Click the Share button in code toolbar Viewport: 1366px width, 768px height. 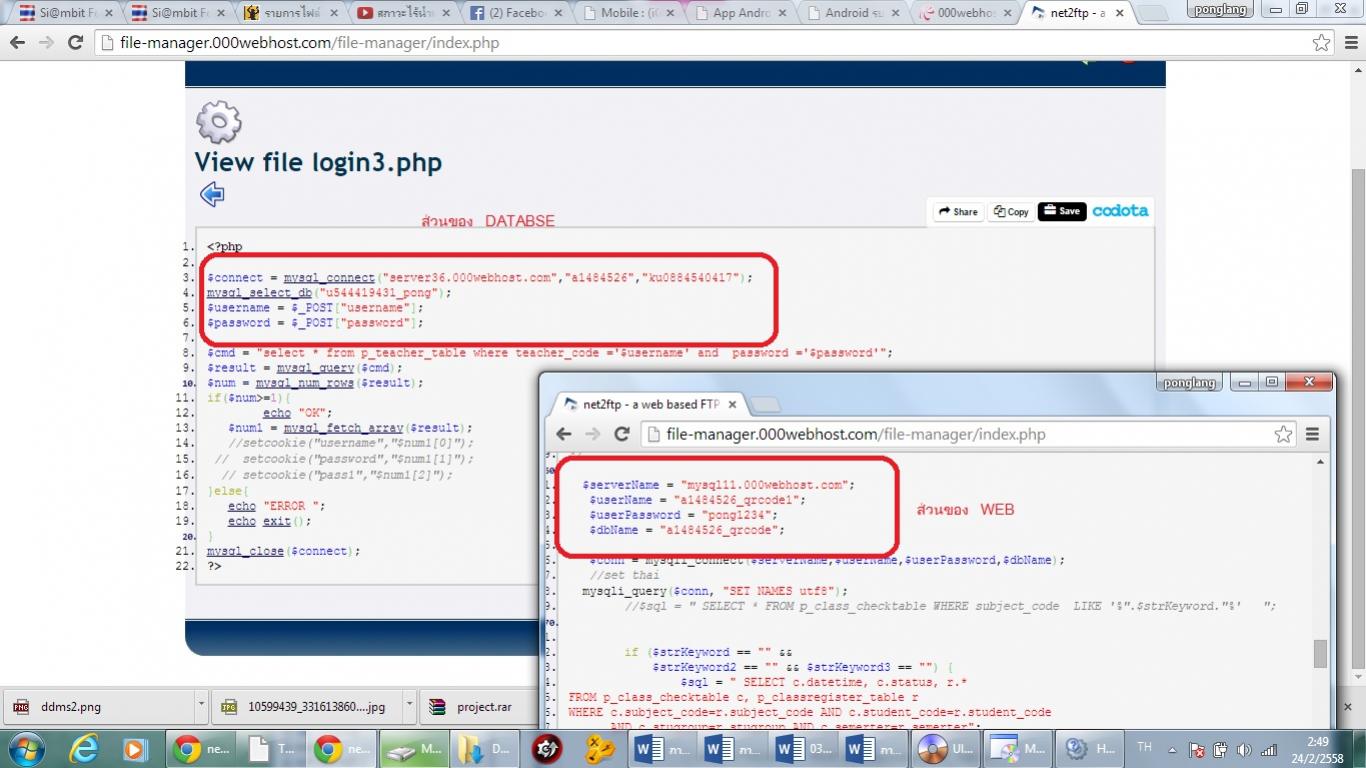958,212
